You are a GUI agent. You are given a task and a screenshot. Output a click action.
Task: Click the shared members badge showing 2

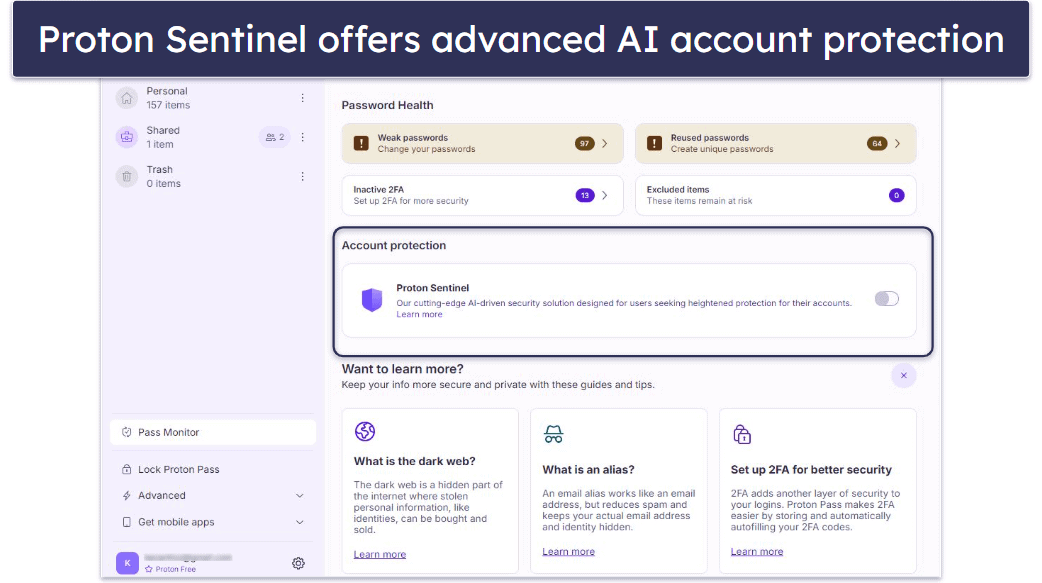click(x=274, y=137)
